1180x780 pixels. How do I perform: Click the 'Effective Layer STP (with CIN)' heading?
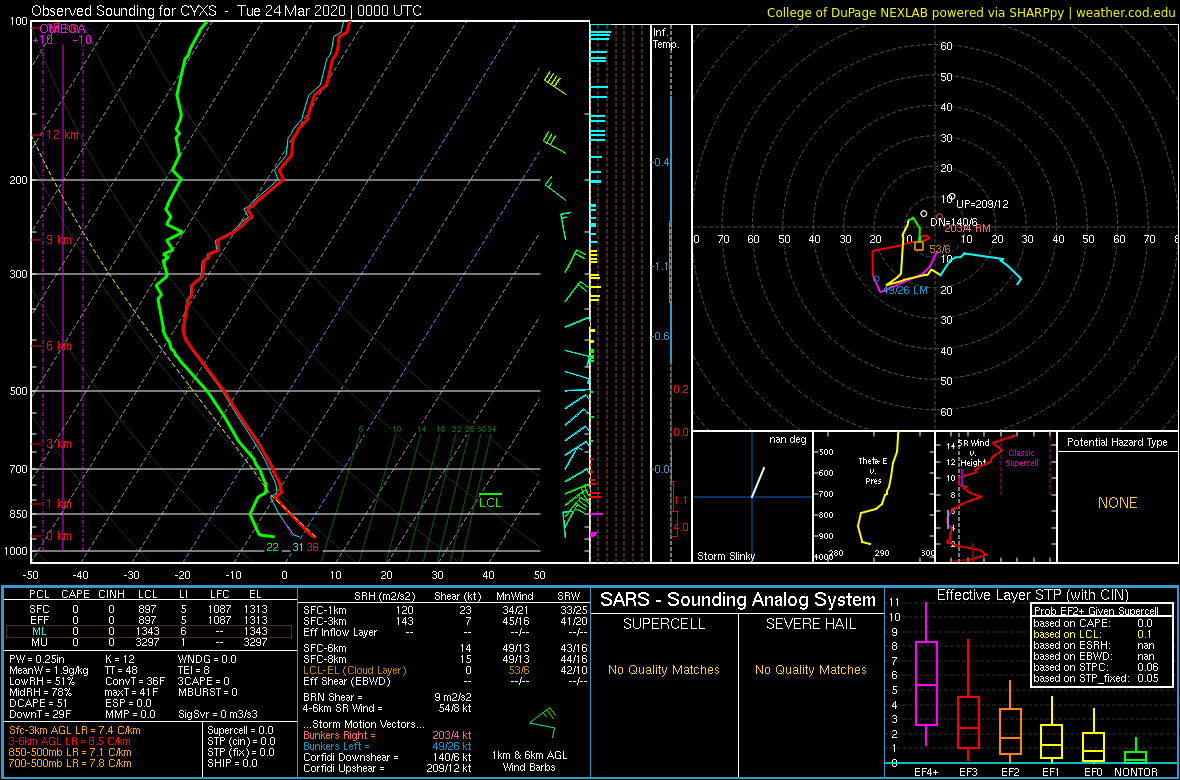point(1031,596)
